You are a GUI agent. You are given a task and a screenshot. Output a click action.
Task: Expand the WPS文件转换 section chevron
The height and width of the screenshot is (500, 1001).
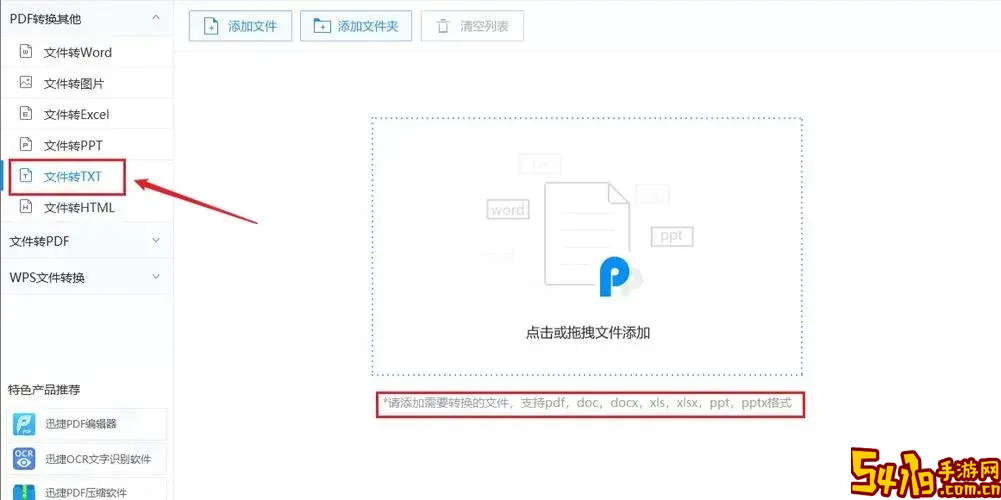tap(156, 277)
